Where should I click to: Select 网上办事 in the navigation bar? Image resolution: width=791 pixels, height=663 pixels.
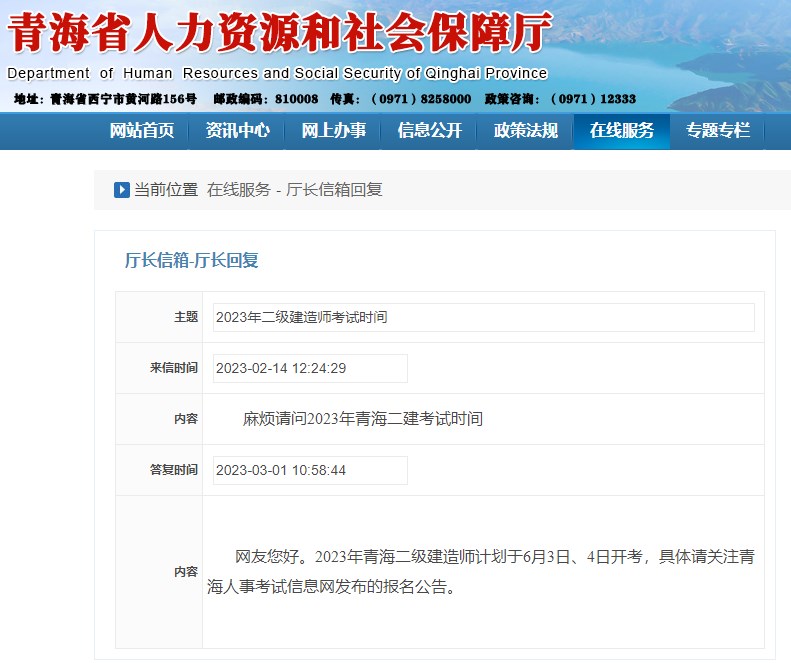coord(333,130)
